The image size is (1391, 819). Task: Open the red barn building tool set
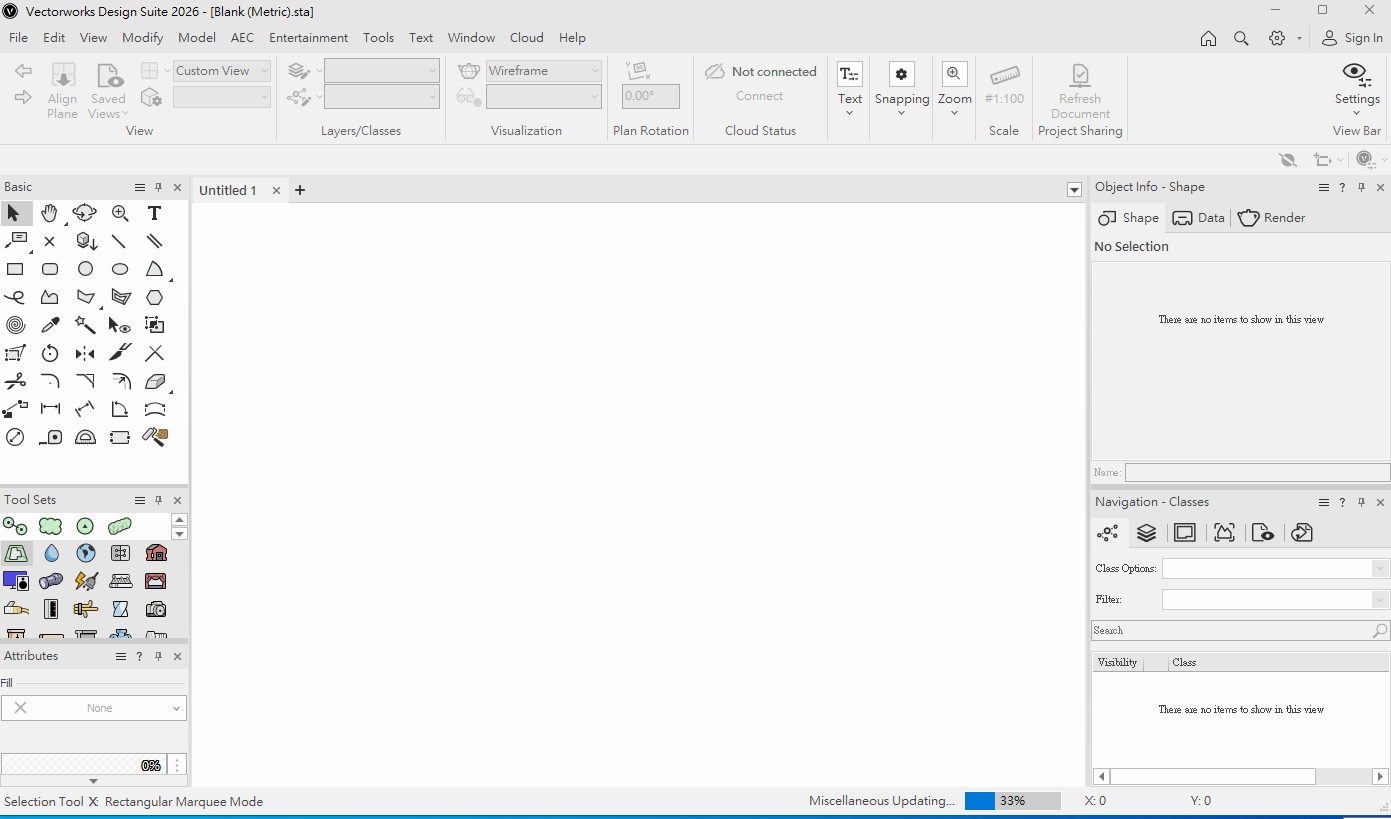click(x=156, y=553)
